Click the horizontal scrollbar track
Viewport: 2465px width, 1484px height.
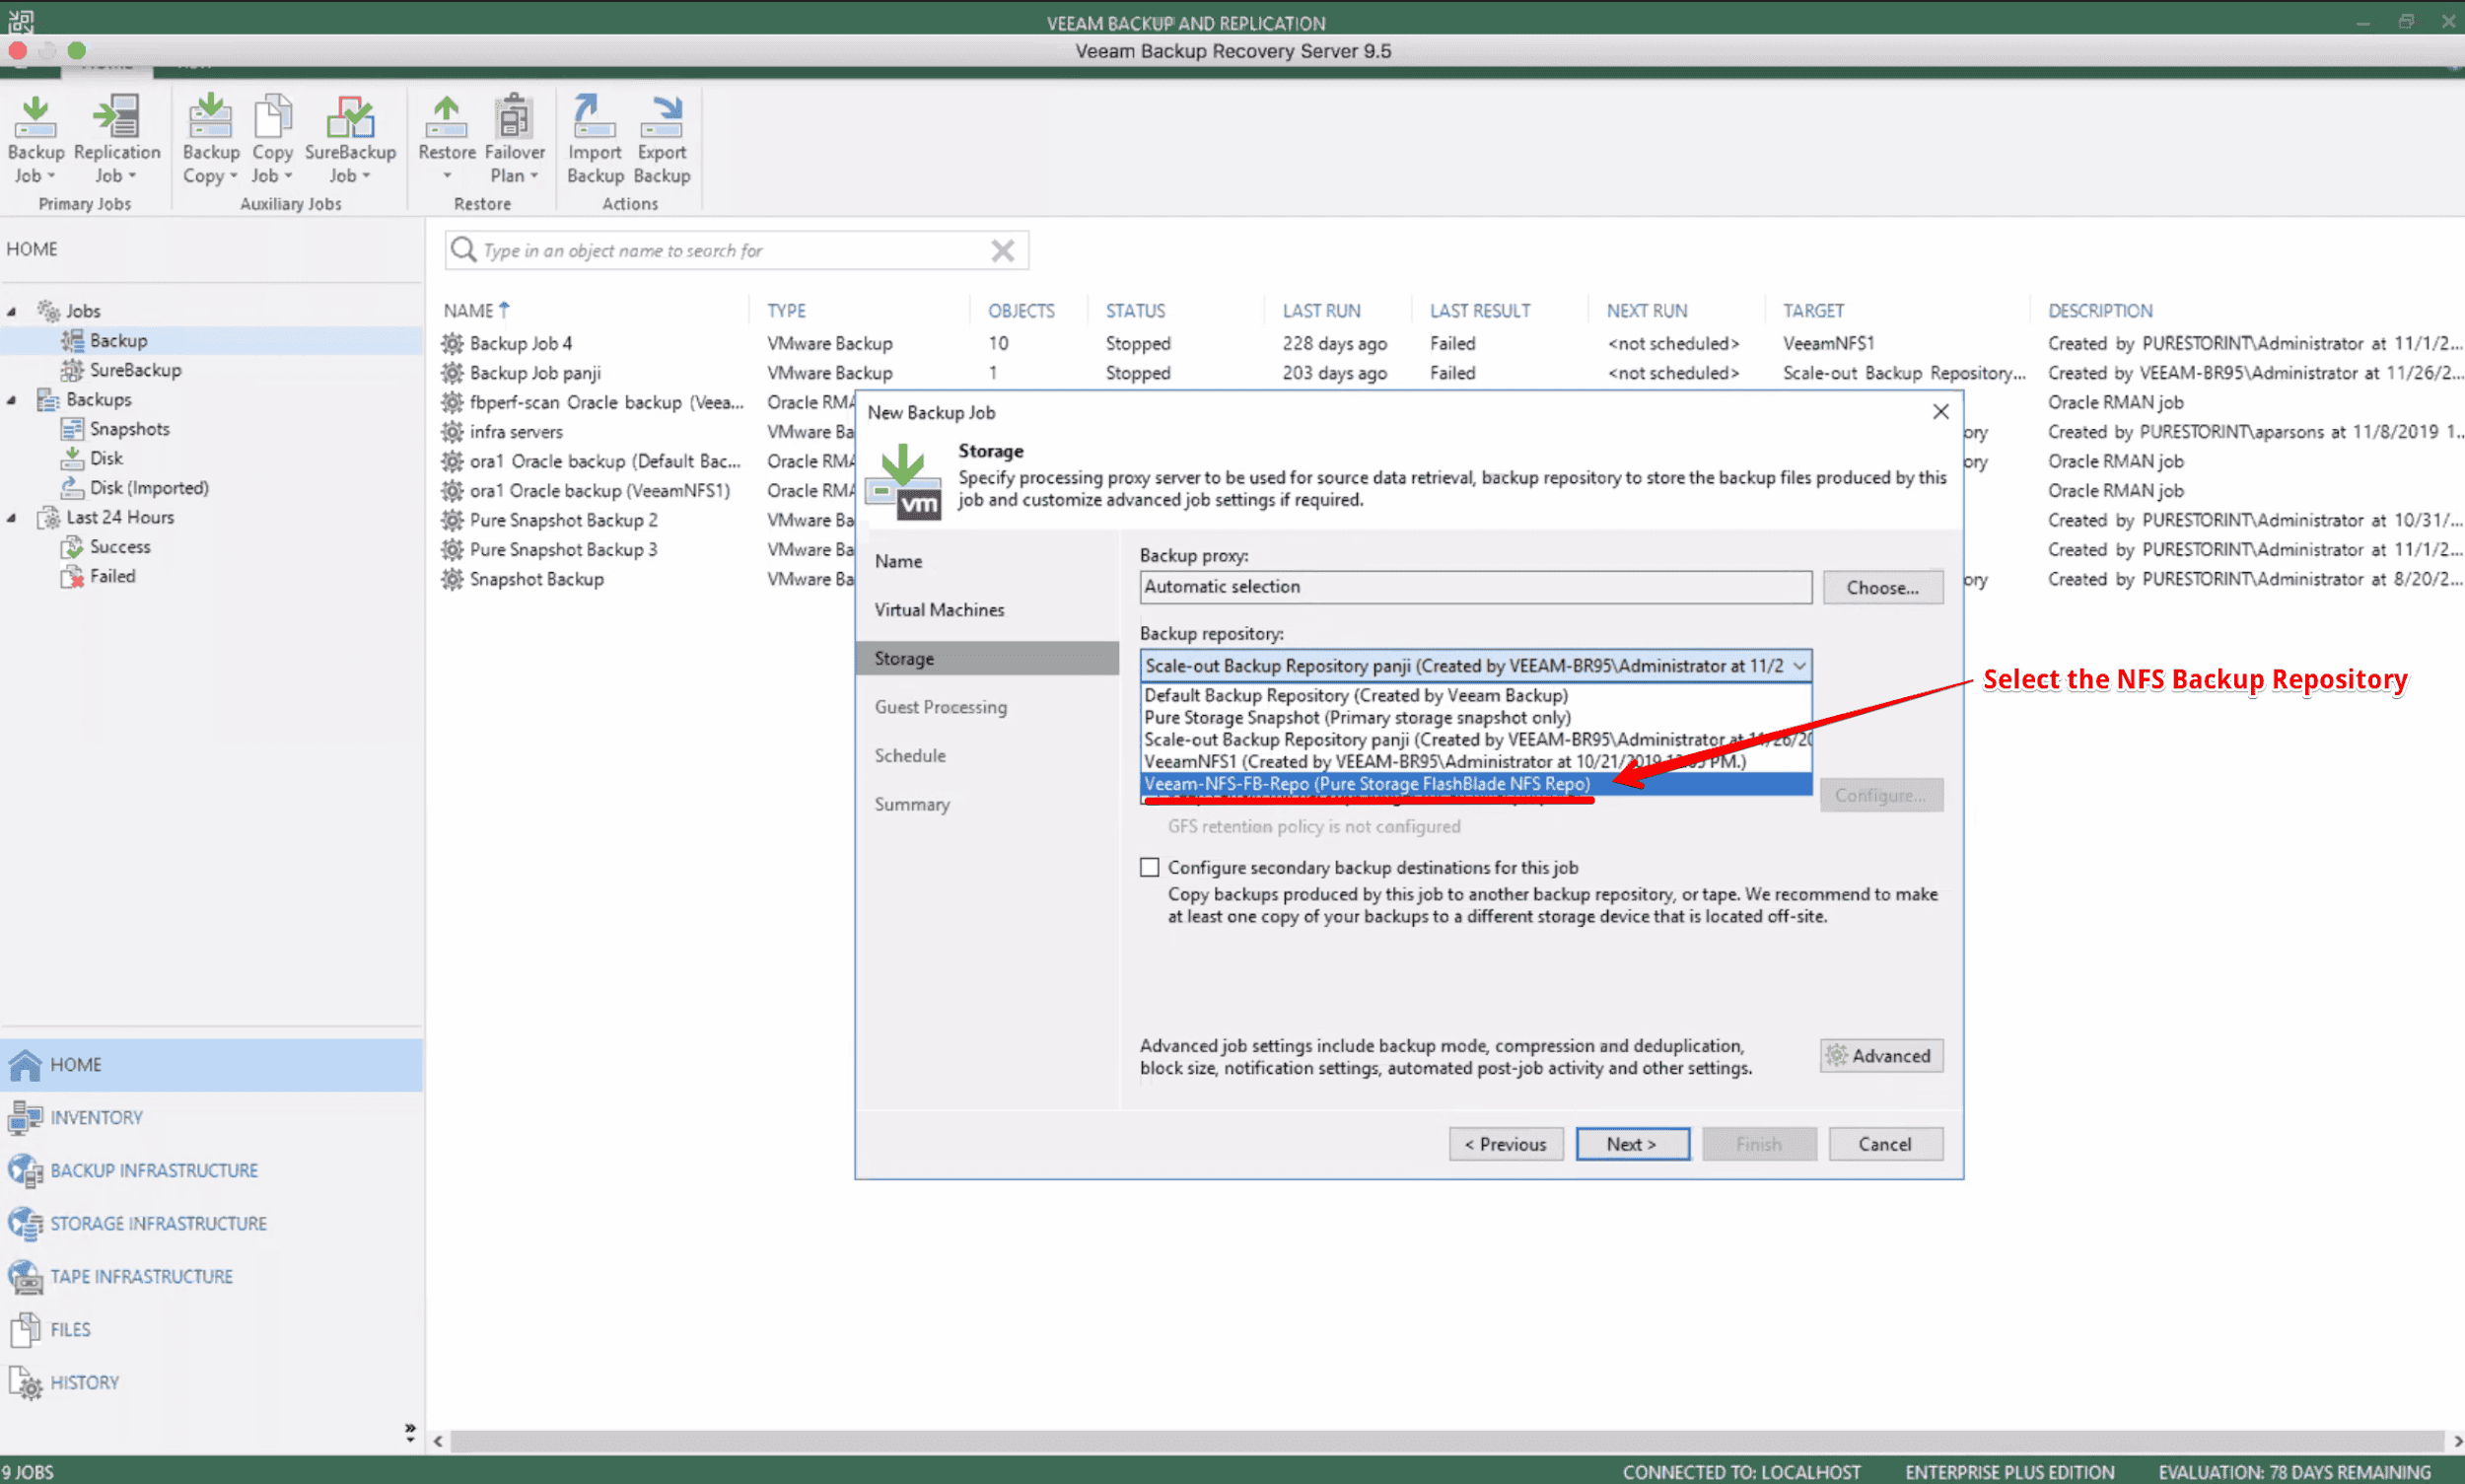pyautogui.click(x=1447, y=1441)
